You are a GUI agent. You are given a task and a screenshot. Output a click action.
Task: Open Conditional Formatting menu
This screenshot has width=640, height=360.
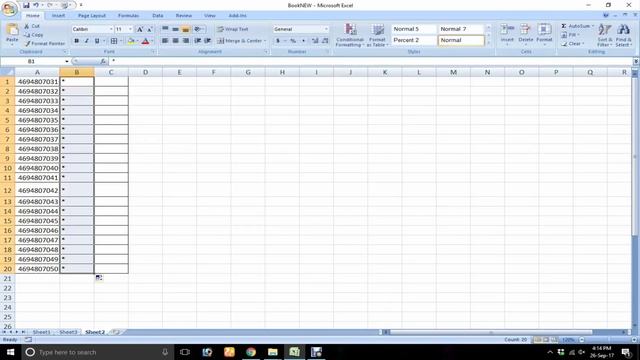350,35
